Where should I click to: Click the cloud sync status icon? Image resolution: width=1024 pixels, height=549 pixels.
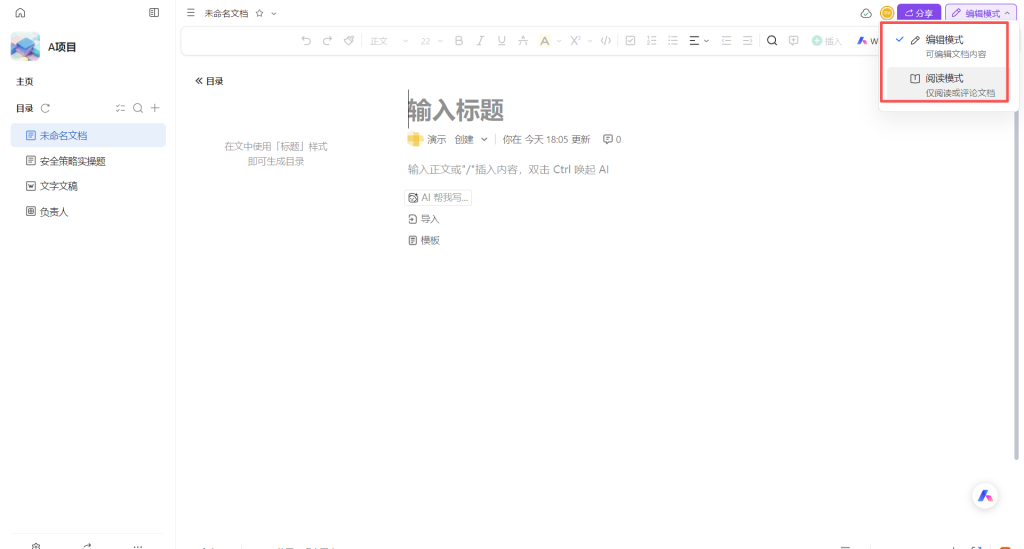[x=866, y=13]
